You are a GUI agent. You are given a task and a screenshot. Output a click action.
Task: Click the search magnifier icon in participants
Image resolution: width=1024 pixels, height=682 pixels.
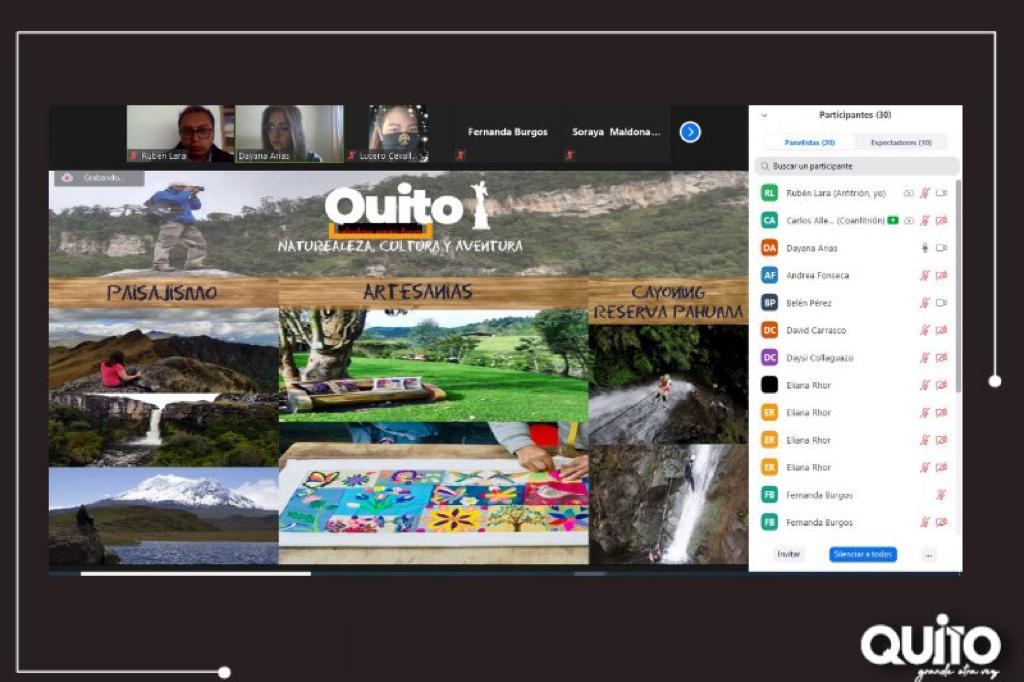click(765, 166)
